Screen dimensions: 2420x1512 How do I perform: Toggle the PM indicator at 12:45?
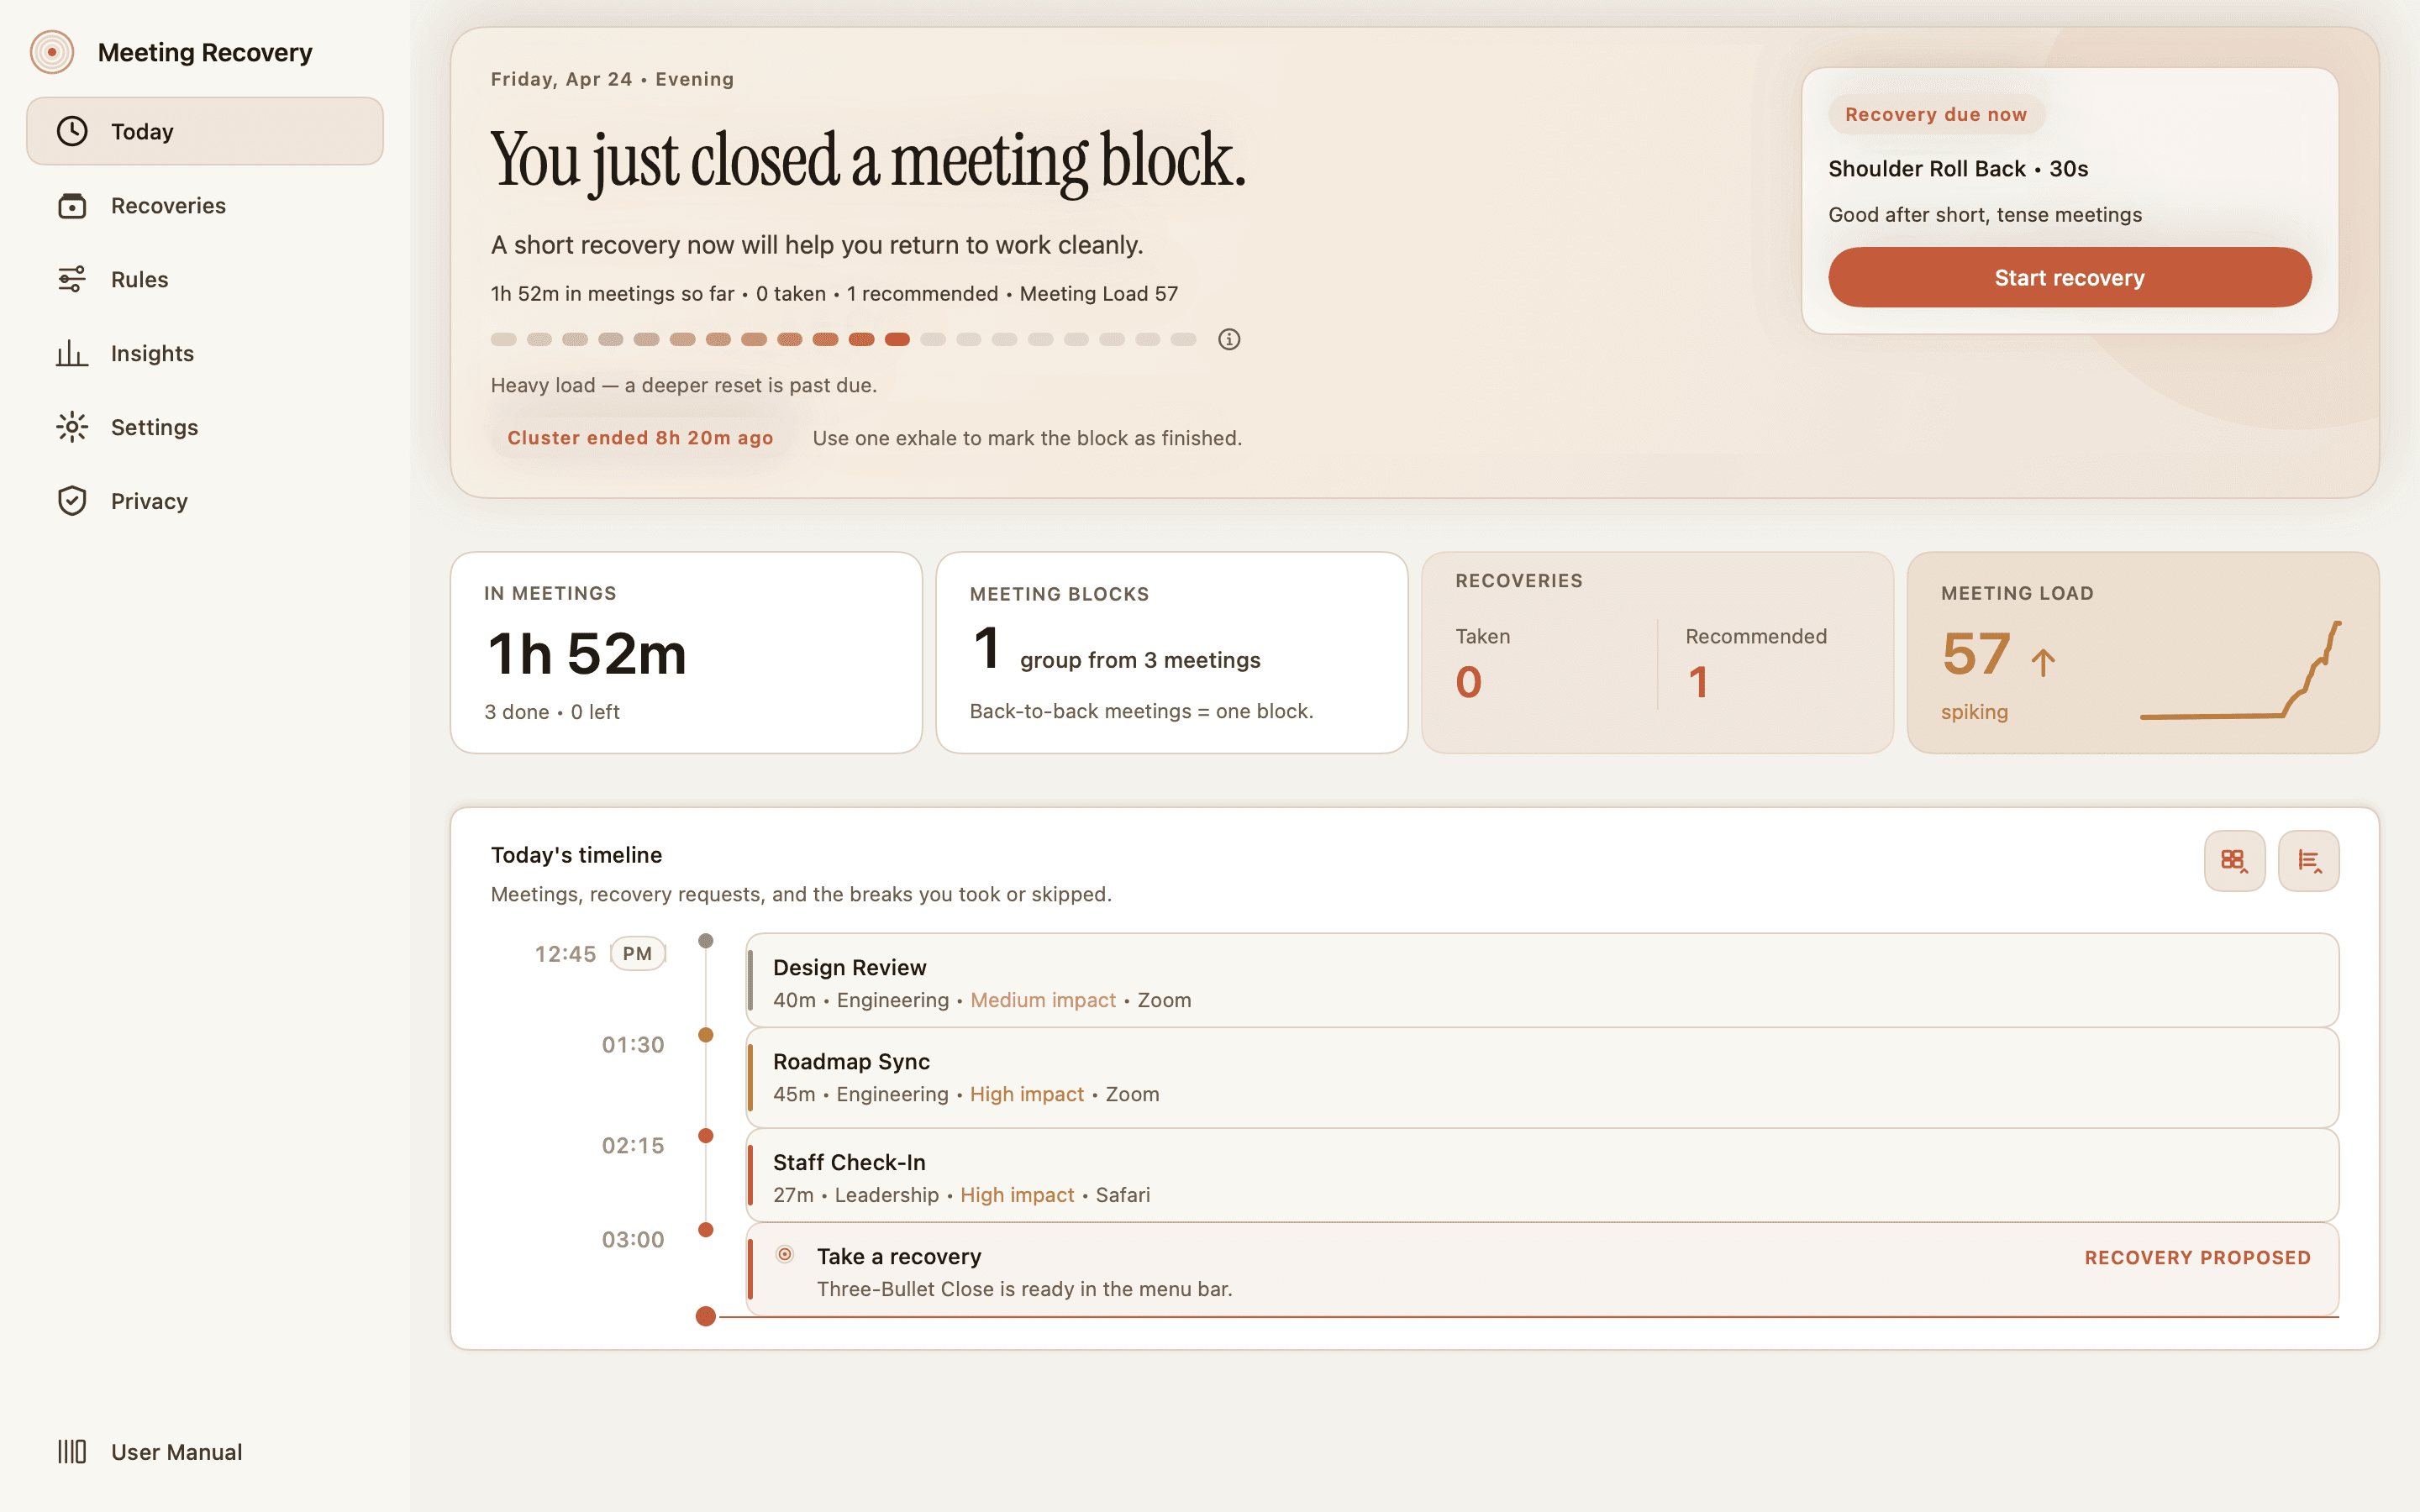[638, 953]
